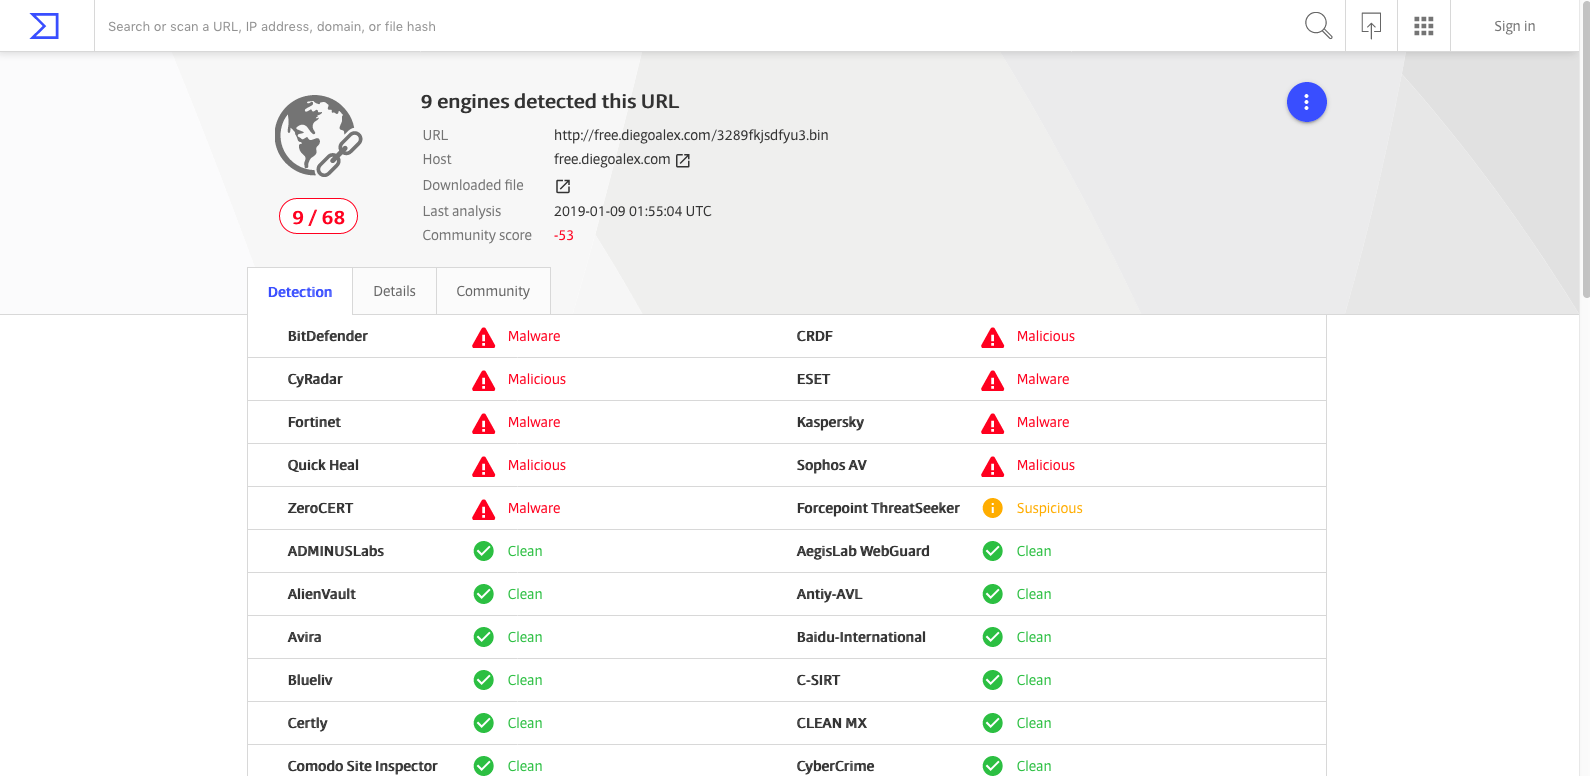1590x776 pixels.
Task: Click the Comodo Site Inspector engine name
Action: click(363, 766)
